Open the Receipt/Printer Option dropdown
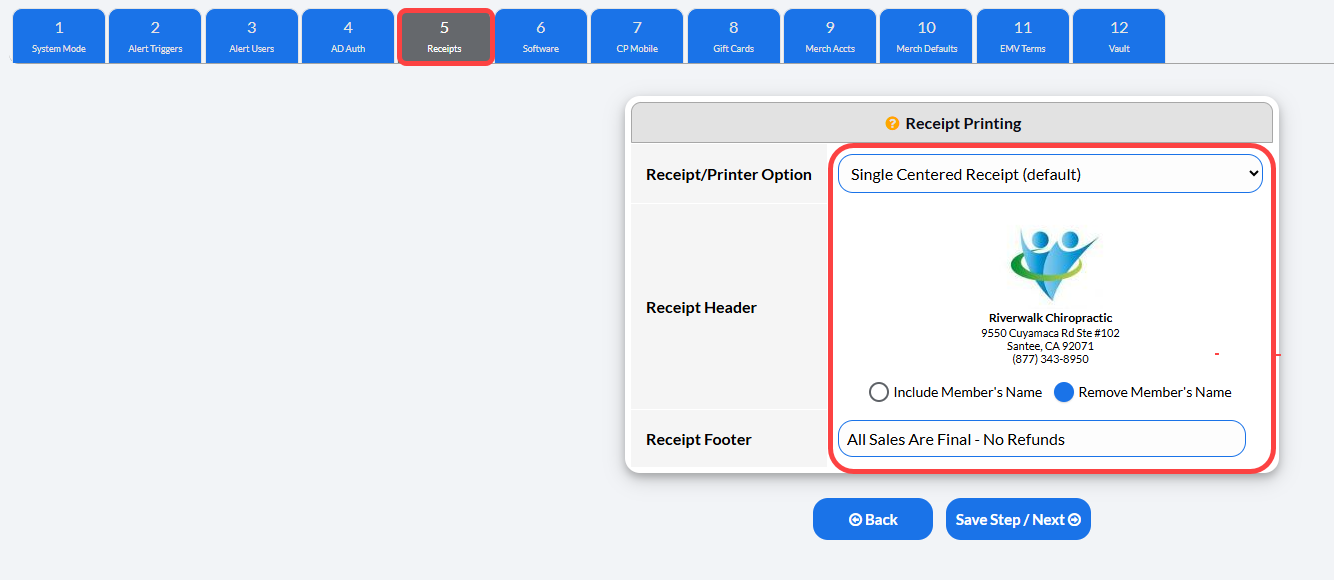The height and width of the screenshot is (580, 1334). point(1050,174)
